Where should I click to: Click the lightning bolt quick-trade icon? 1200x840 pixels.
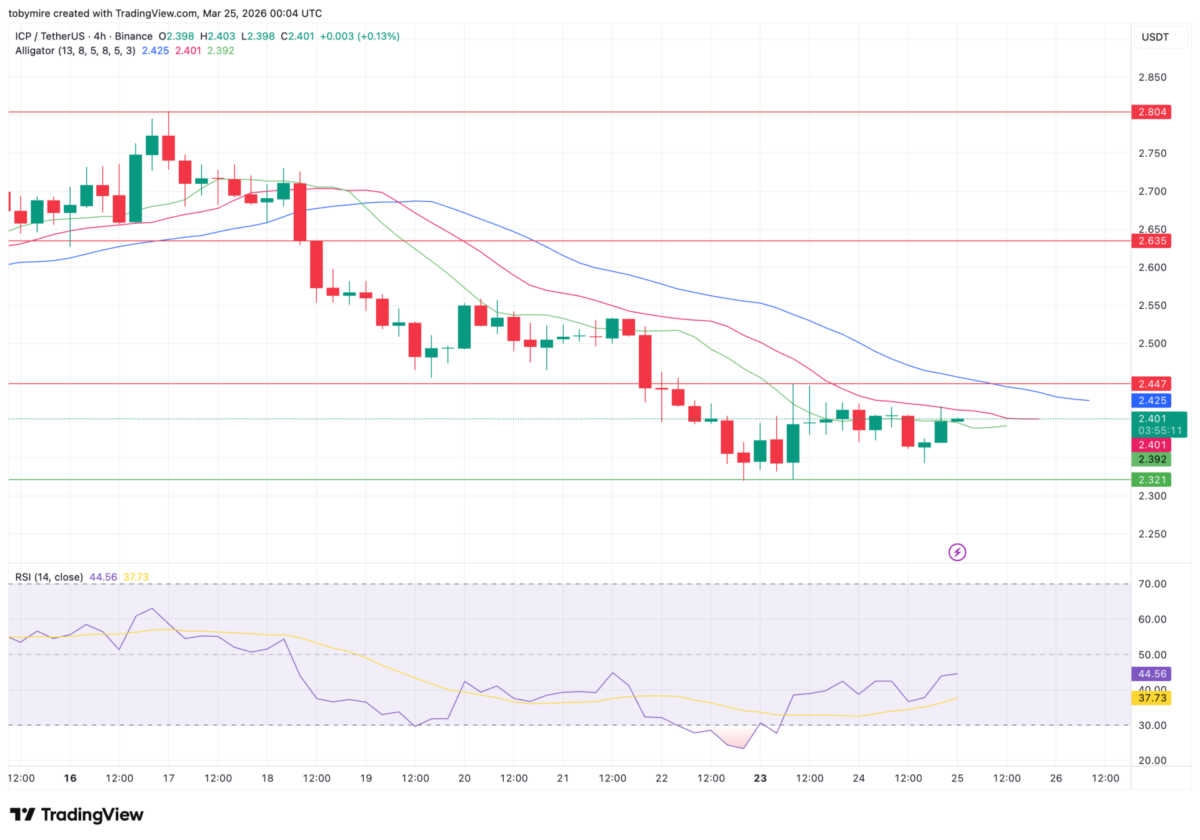point(957,552)
